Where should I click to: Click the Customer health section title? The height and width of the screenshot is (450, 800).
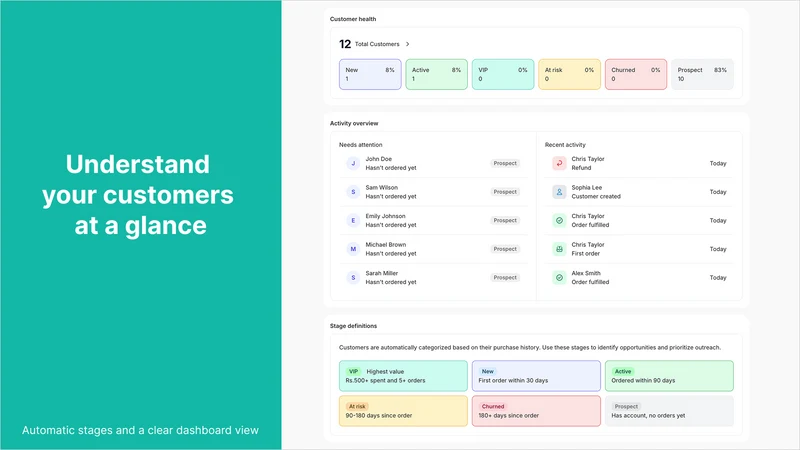pyautogui.click(x=353, y=19)
